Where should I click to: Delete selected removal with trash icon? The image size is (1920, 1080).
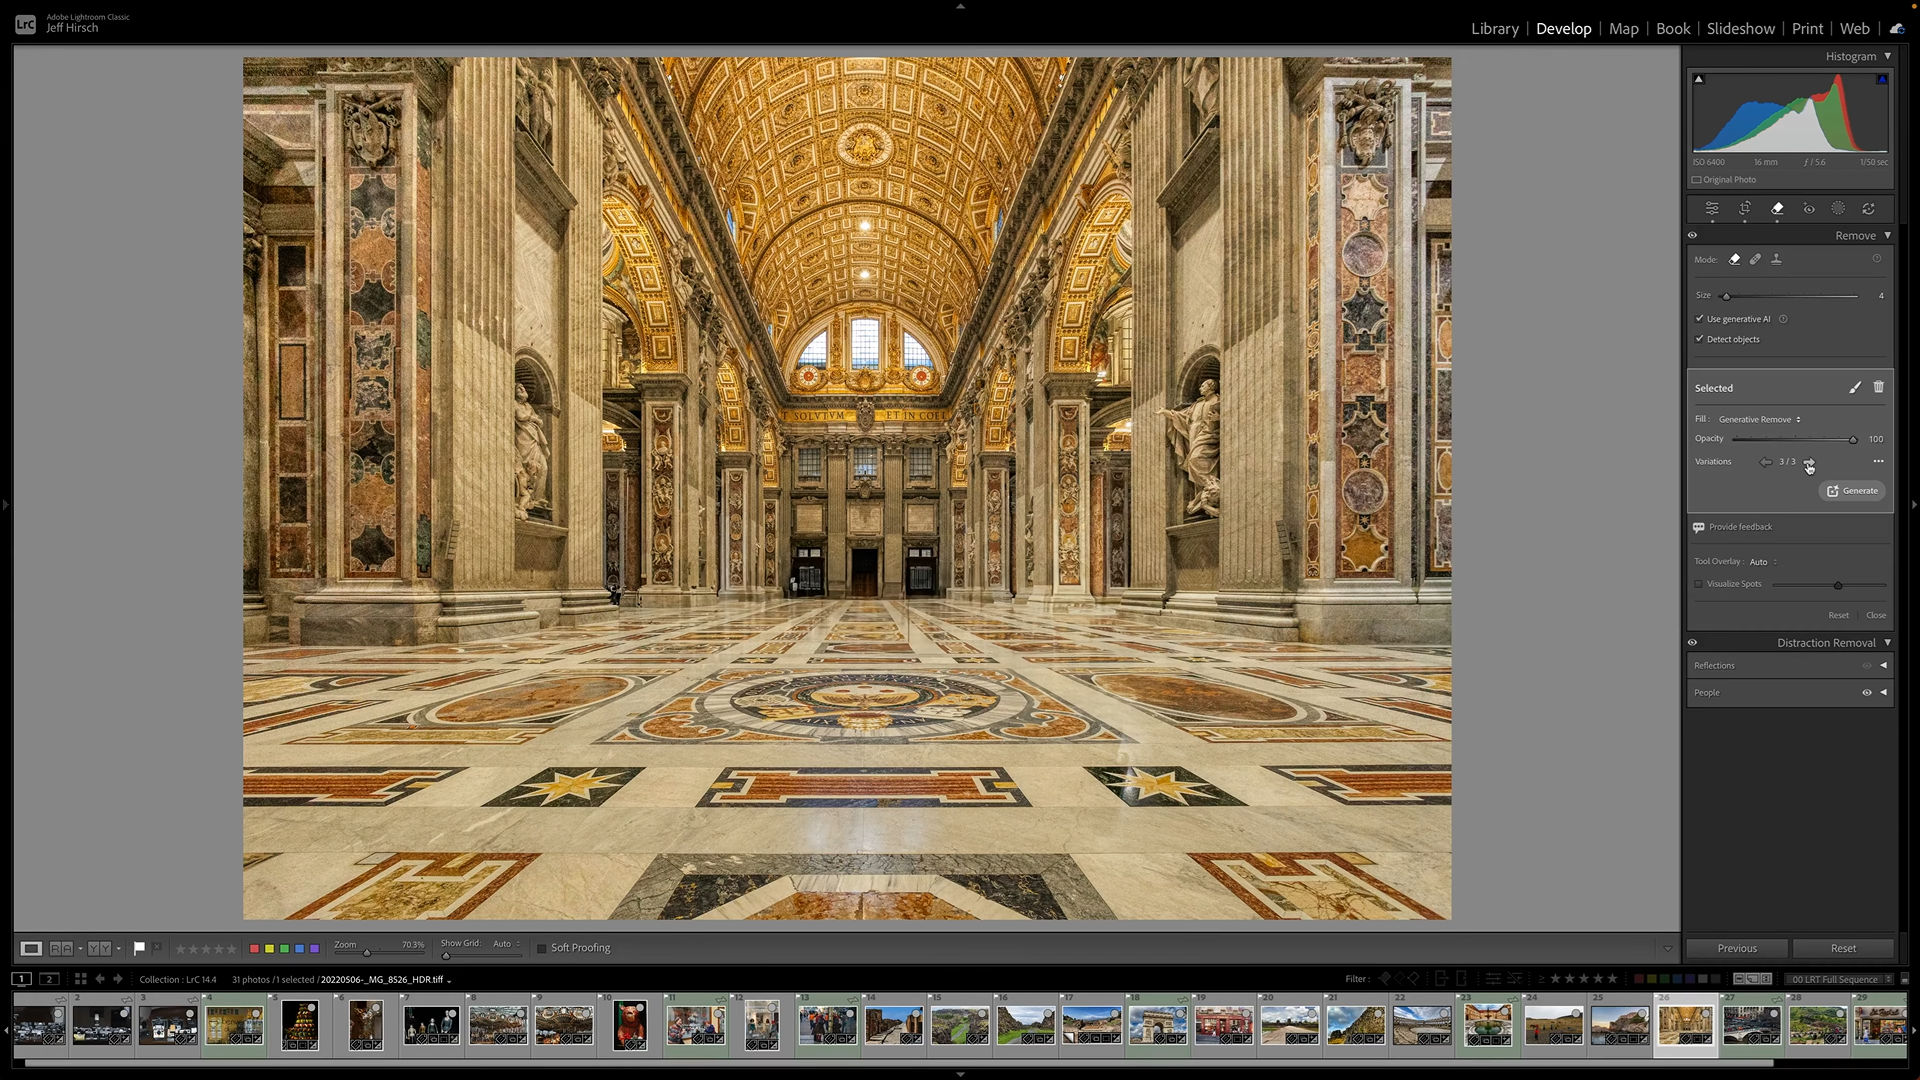click(1879, 387)
